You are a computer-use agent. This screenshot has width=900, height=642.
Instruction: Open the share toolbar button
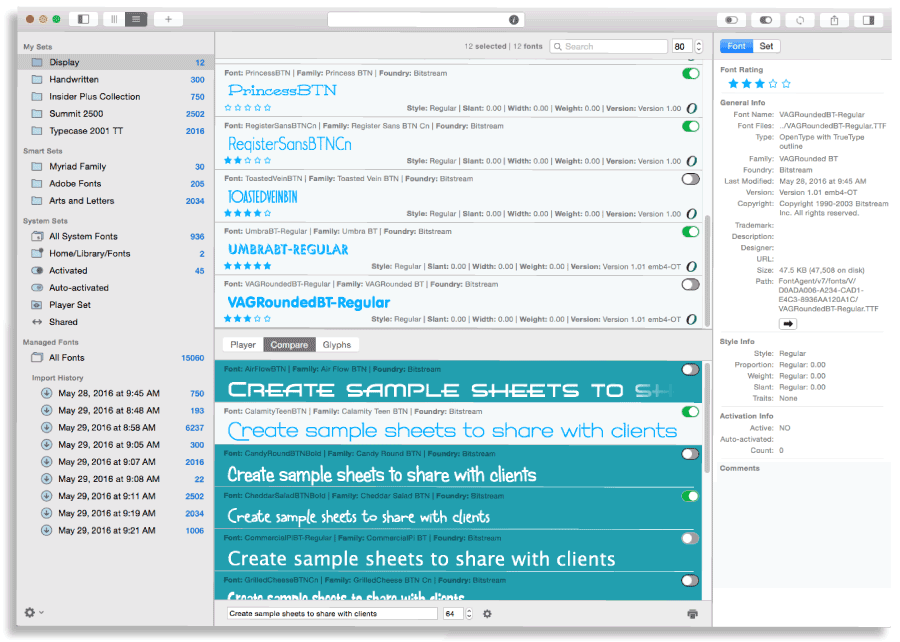click(835, 19)
